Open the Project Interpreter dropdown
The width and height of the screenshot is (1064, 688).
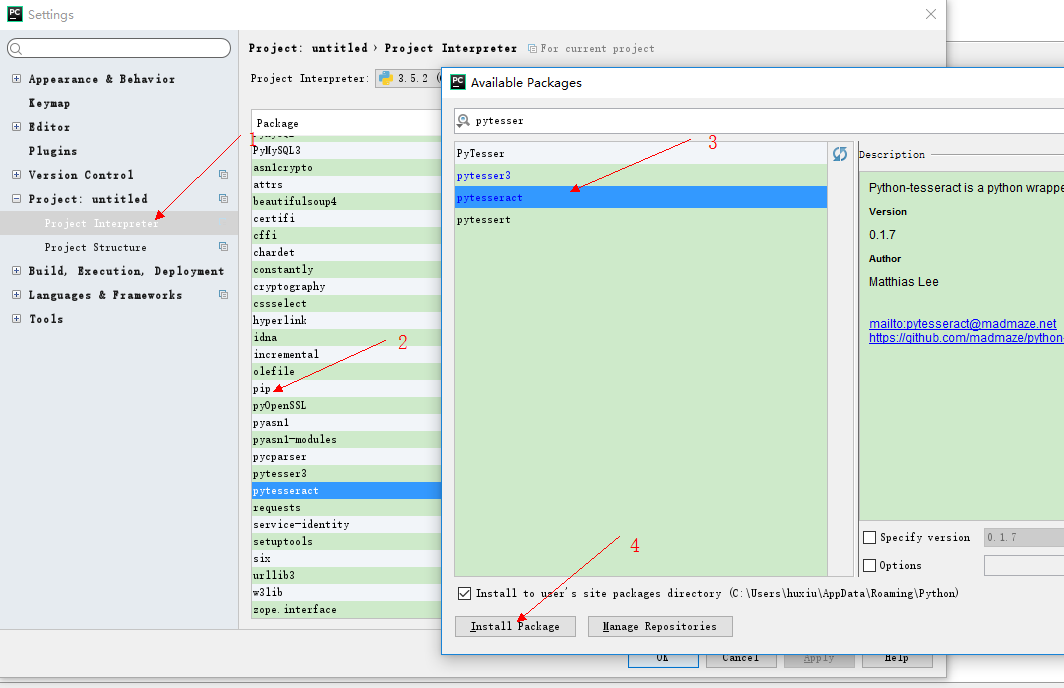408,78
